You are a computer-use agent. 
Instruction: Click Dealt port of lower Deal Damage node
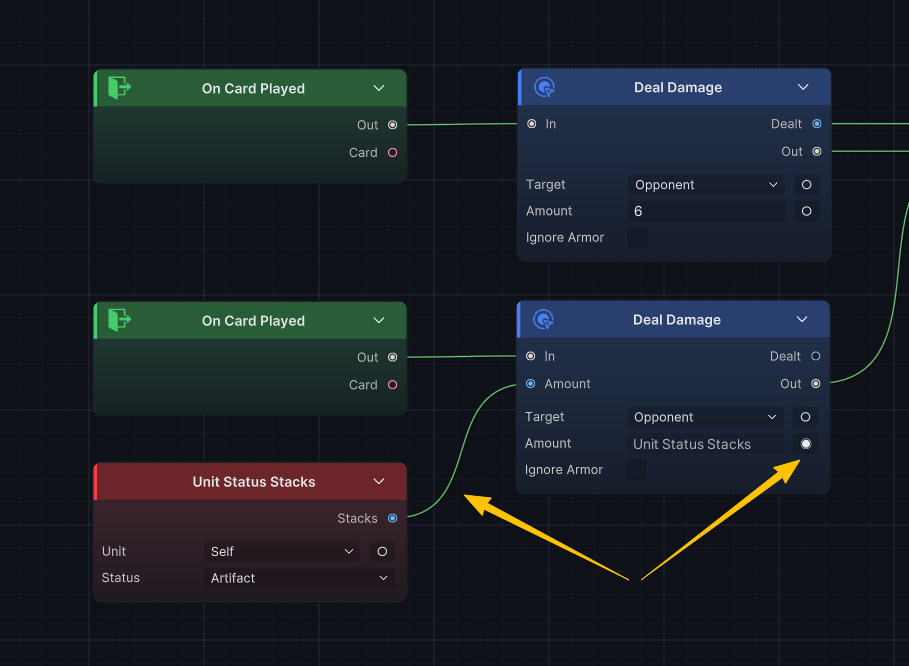816,356
